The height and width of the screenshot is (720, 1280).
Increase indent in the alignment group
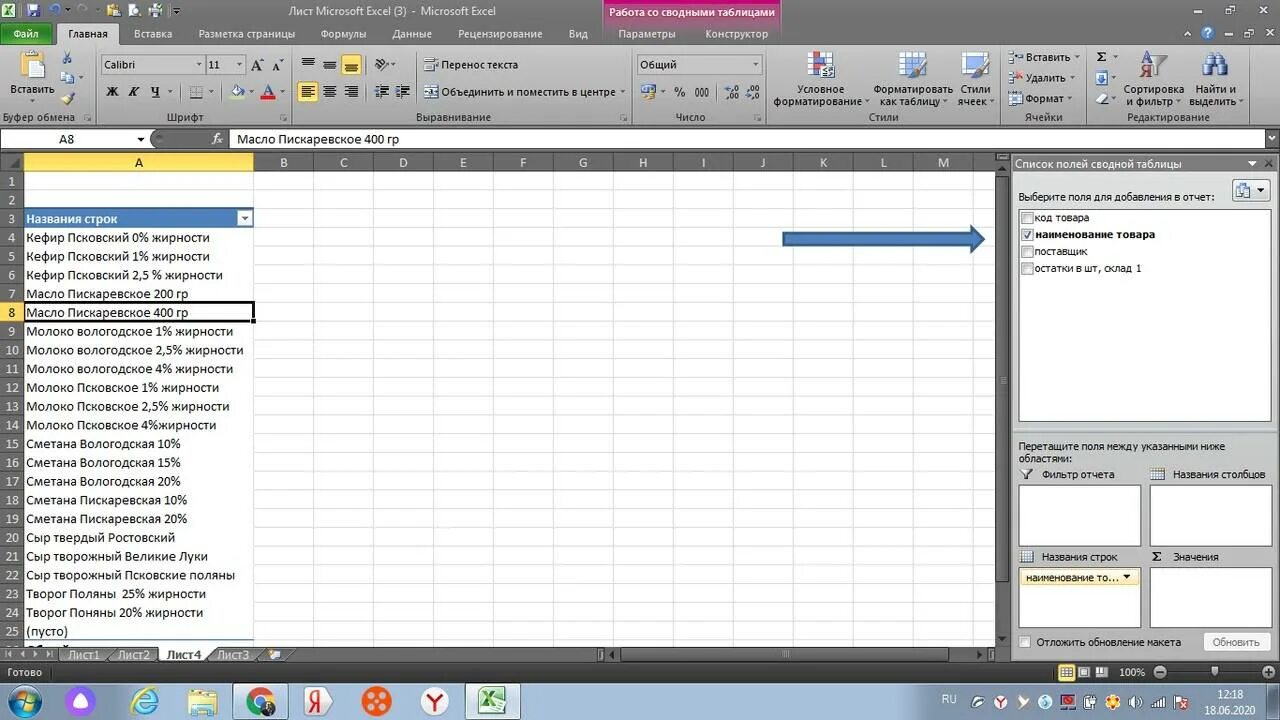point(402,92)
